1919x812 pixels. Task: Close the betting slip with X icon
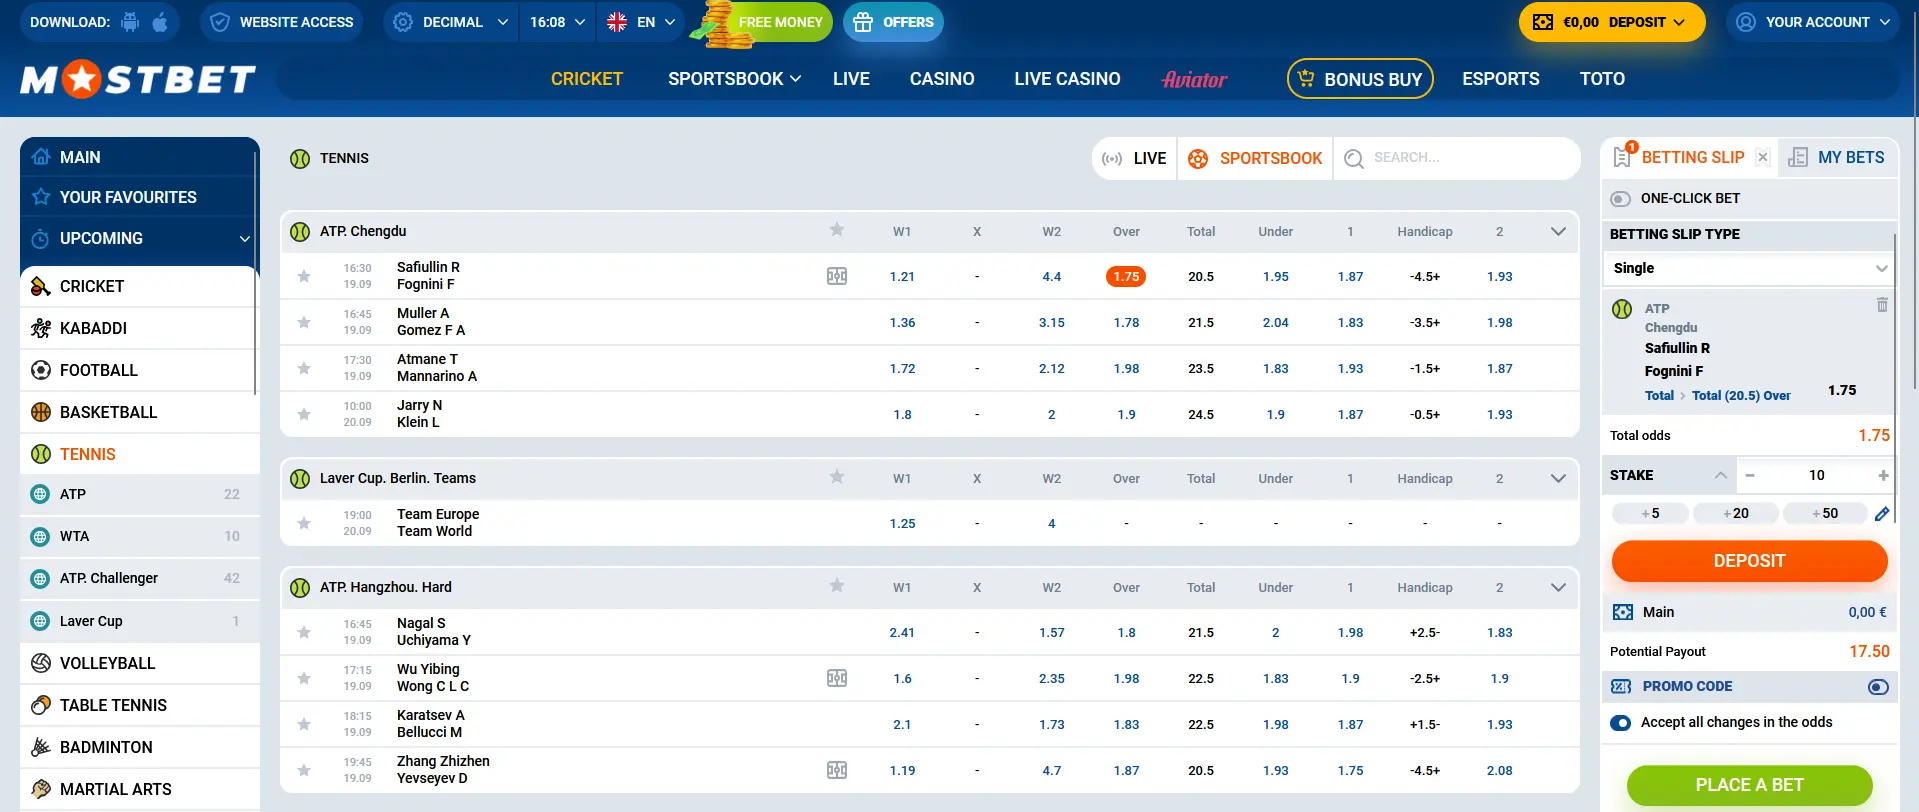click(x=1763, y=157)
